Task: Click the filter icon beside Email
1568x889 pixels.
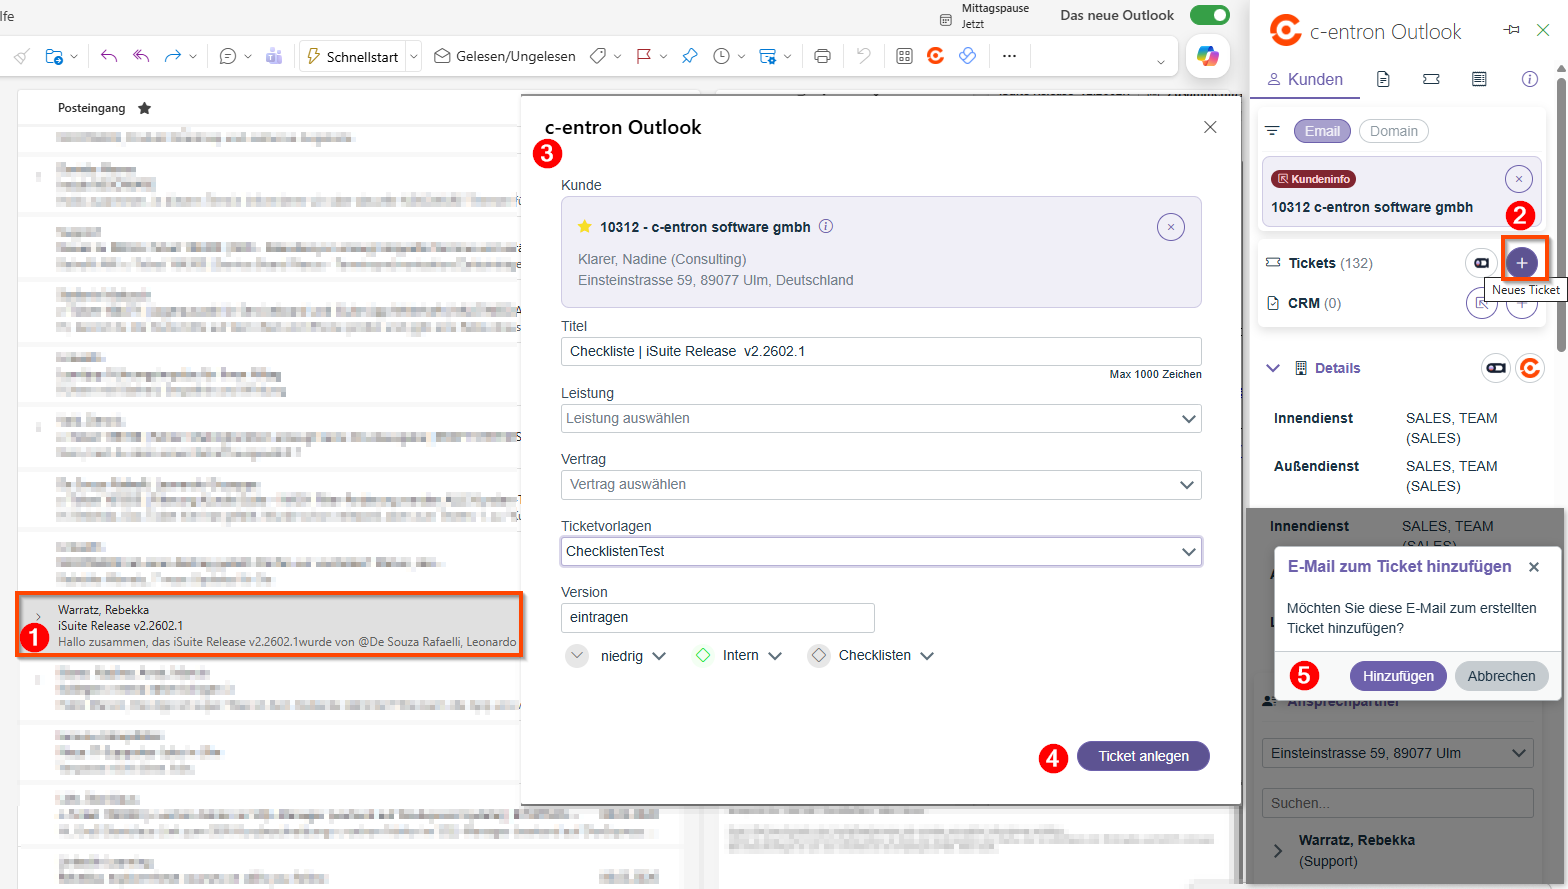Action: 1272,131
